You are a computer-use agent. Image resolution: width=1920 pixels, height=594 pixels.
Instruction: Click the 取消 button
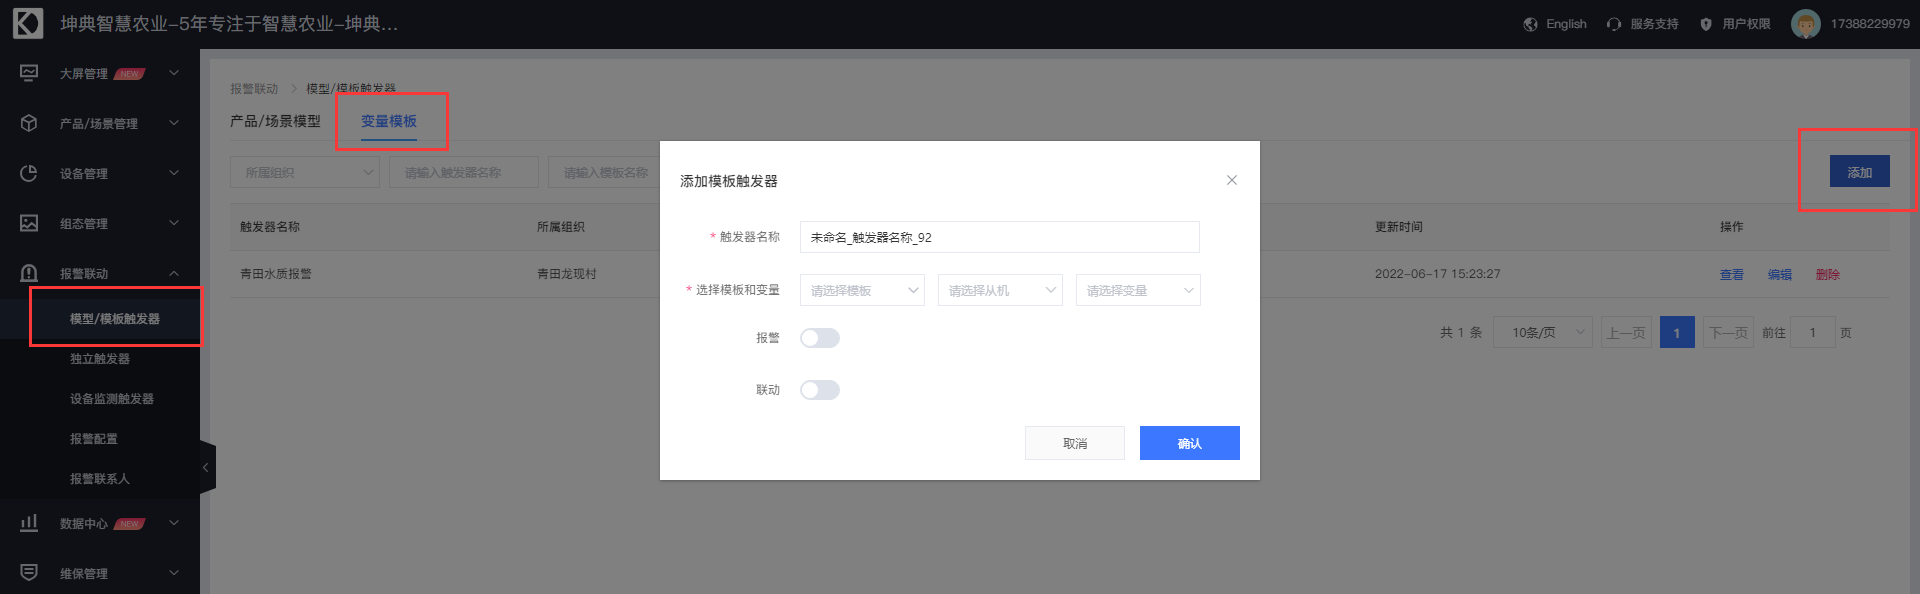click(1075, 443)
